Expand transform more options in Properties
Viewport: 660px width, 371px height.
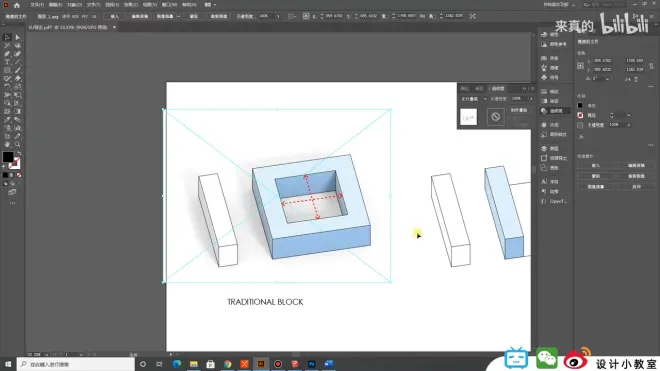coord(651,86)
